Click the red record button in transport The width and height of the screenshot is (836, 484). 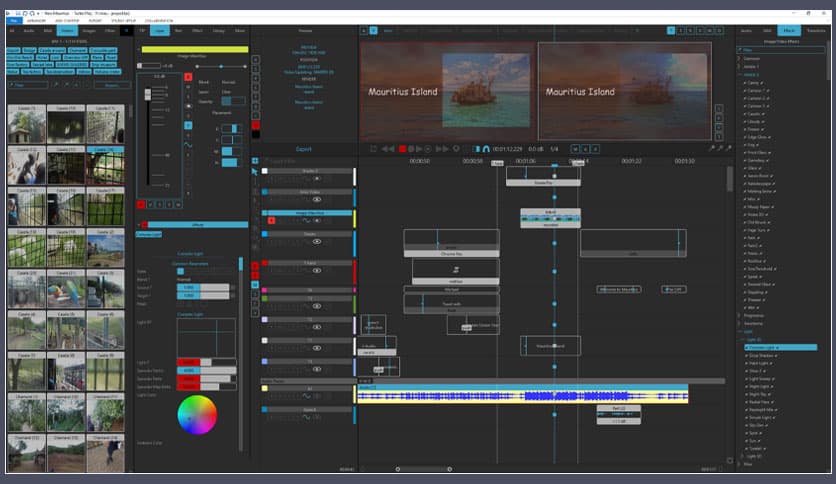(403, 149)
